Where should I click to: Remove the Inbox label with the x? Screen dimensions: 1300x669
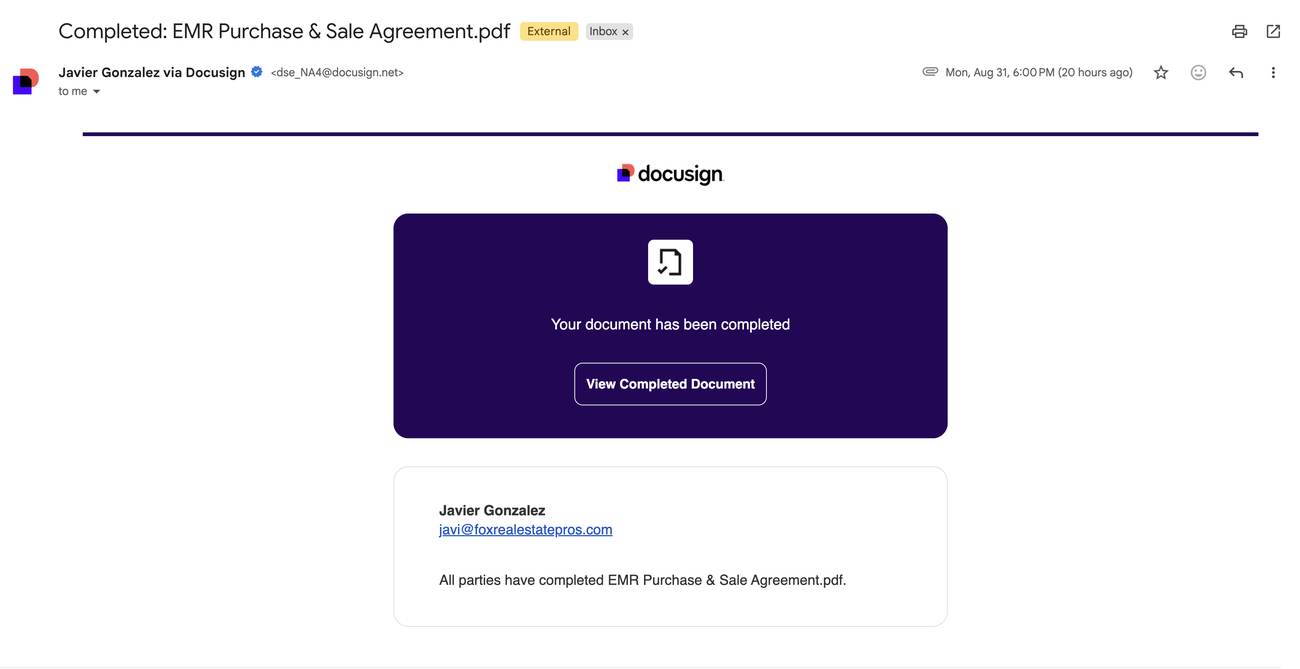[x=626, y=32]
